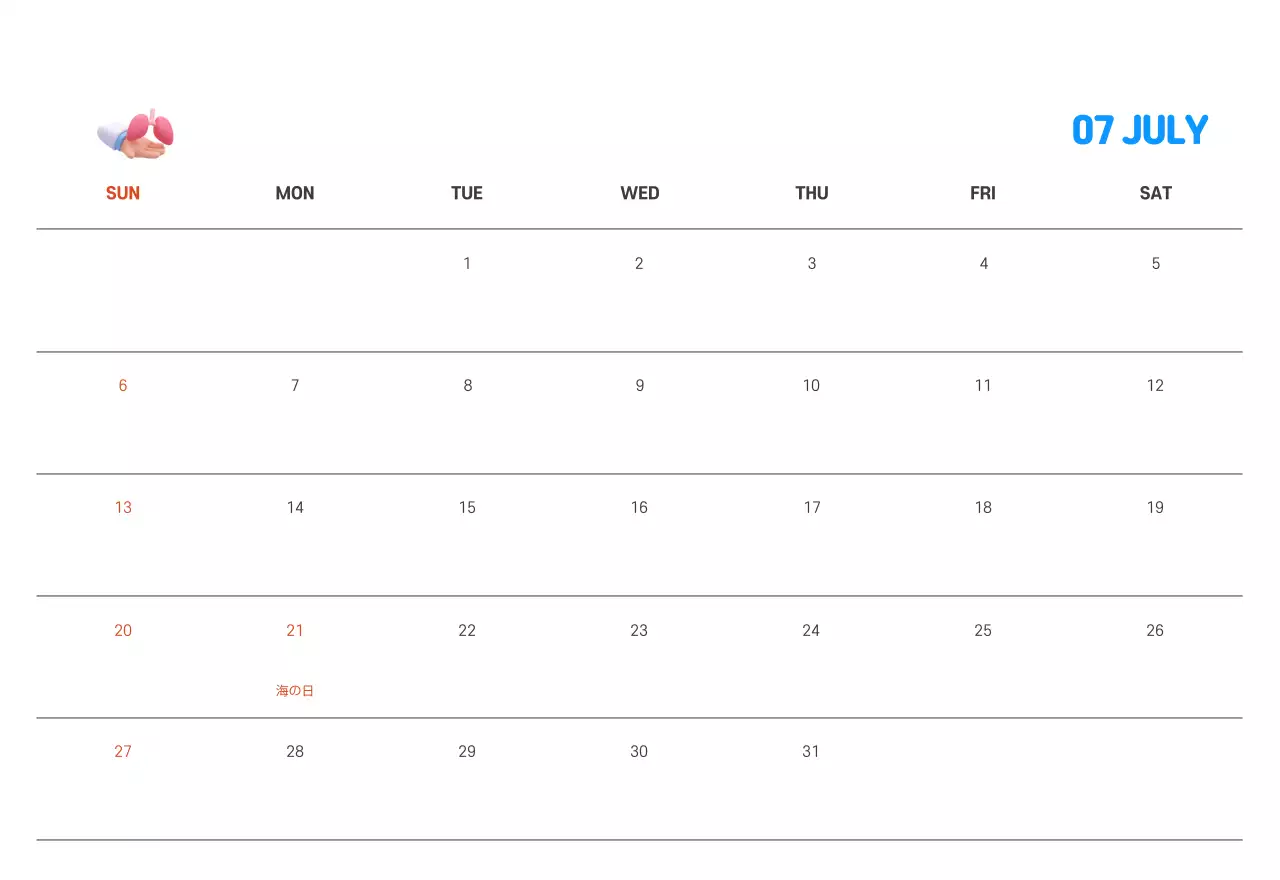Choose date 29 on Tuesday
The height and width of the screenshot is (880, 1280).
click(467, 752)
